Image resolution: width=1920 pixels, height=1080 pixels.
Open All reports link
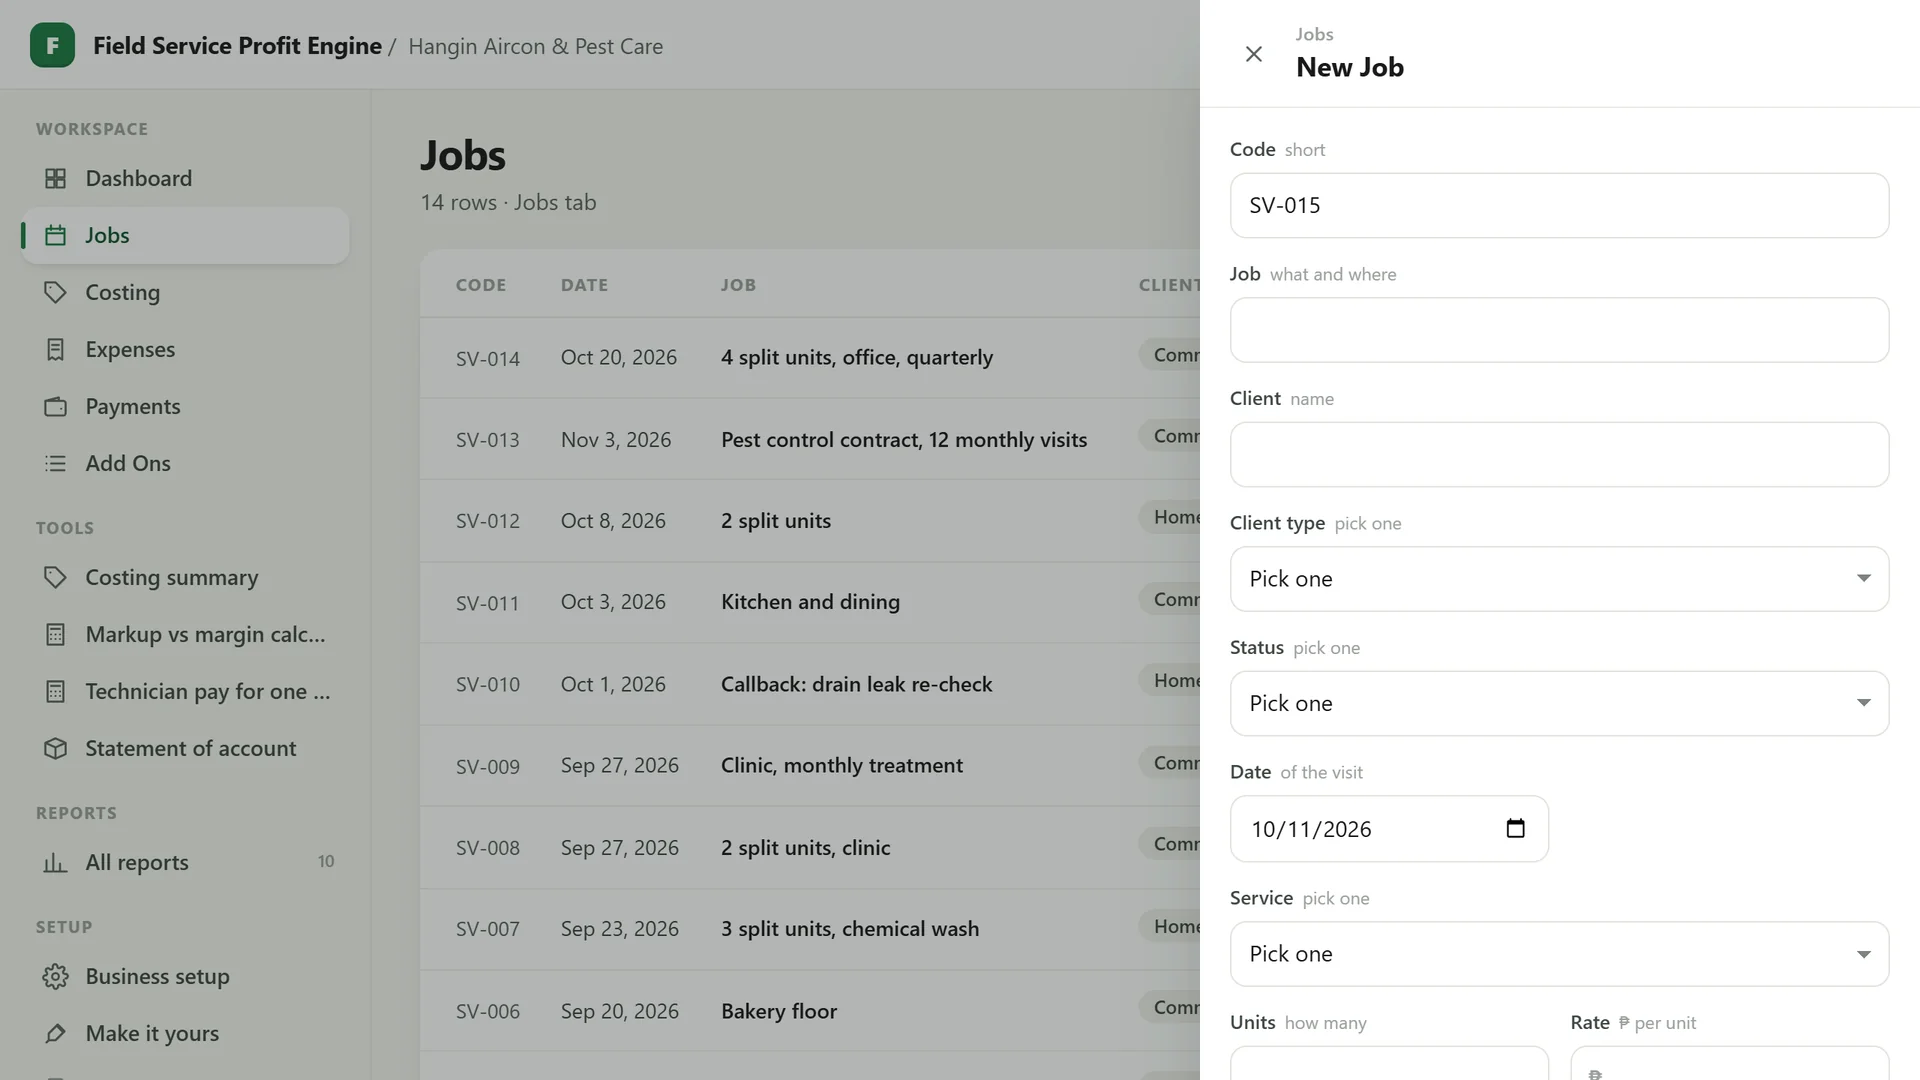pyautogui.click(x=185, y=862)
